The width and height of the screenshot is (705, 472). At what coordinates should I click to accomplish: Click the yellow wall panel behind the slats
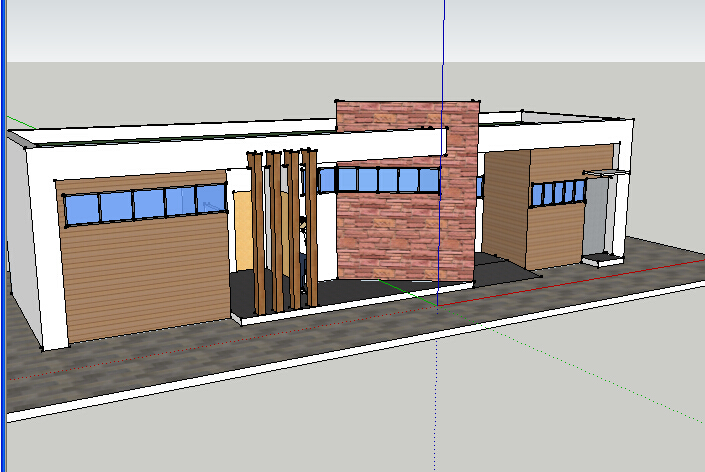243,231
